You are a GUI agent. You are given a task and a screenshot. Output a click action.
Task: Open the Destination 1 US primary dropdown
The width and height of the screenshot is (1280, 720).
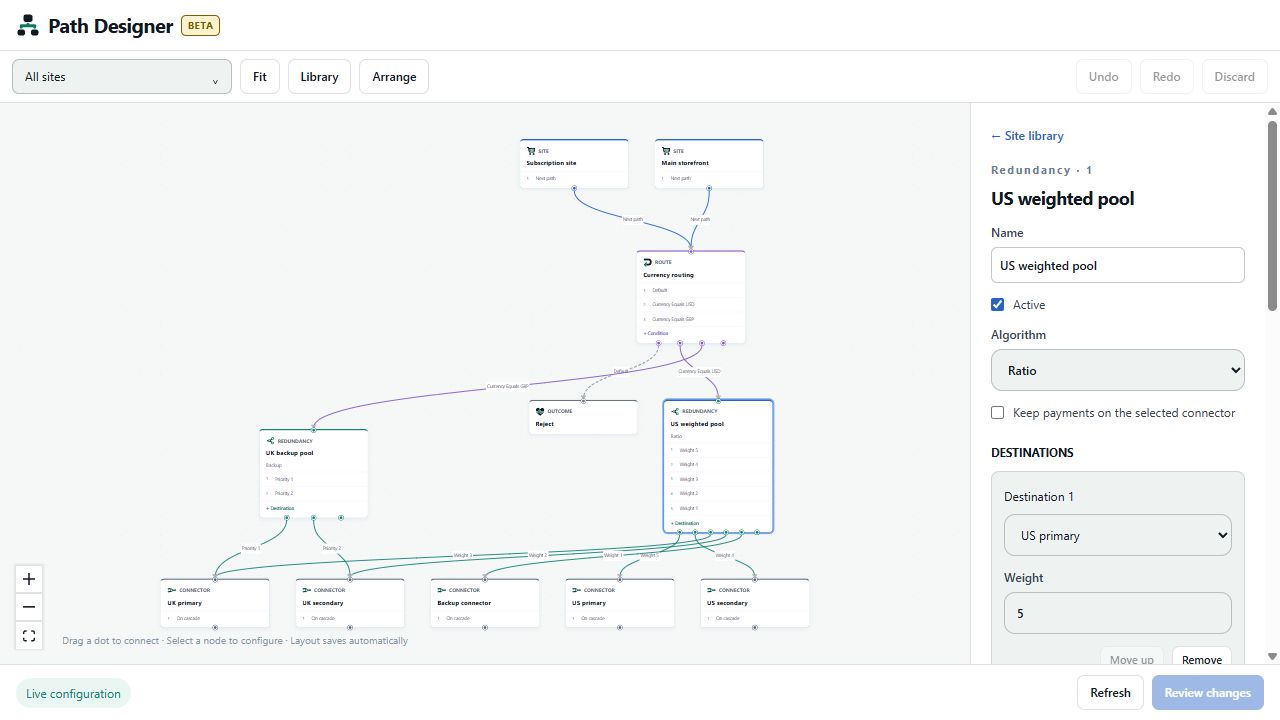coord(1118,535)
